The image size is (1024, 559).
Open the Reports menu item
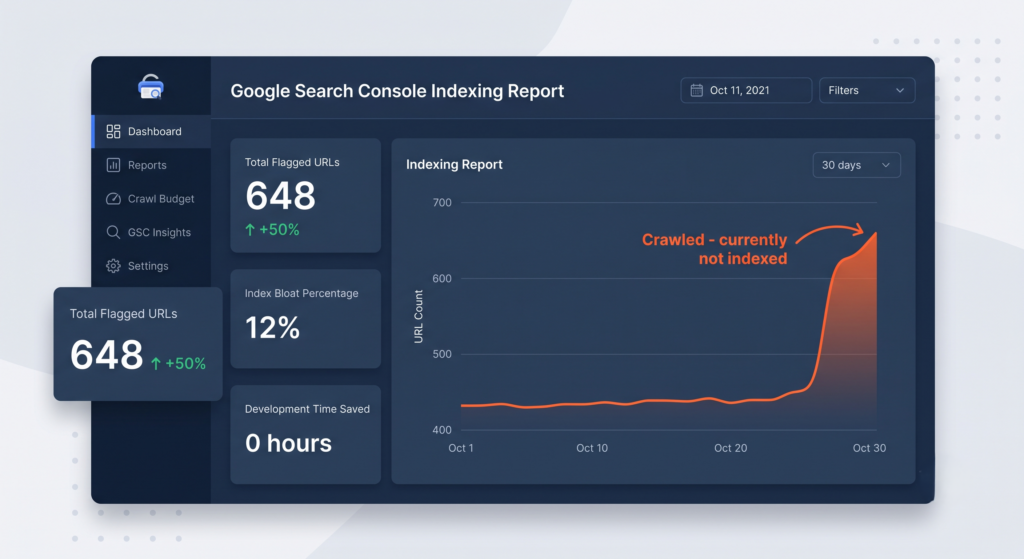coord(152,165)
